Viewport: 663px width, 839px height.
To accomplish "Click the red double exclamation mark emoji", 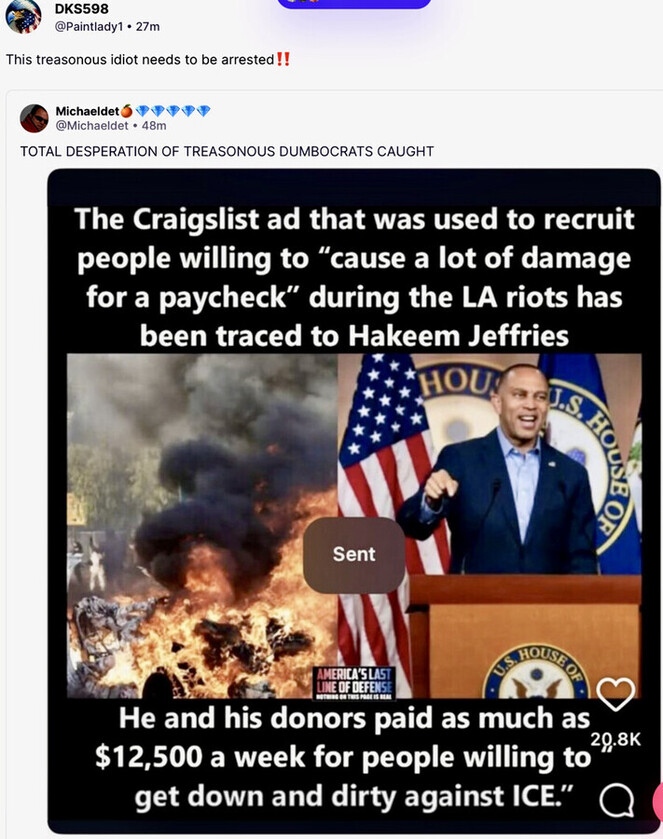I will tap(283, 59).
